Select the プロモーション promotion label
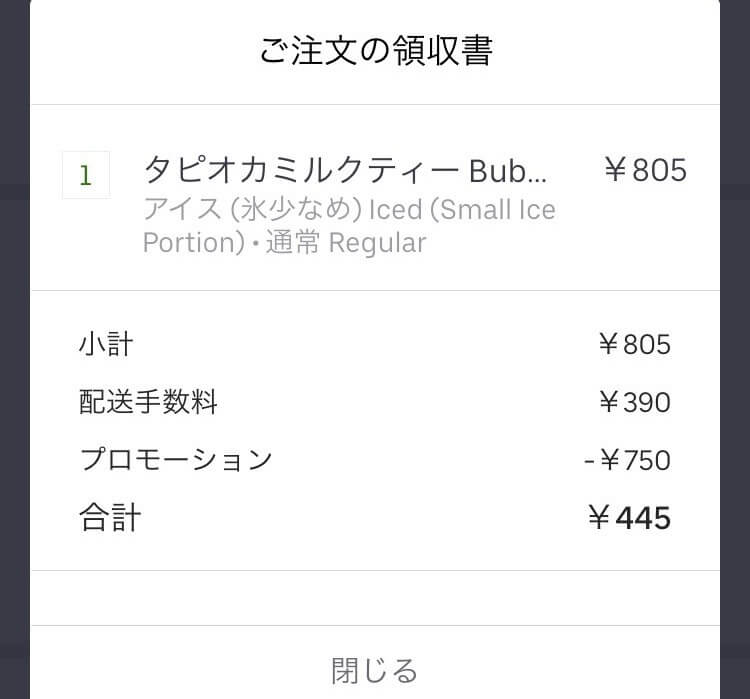 [176, 459]
